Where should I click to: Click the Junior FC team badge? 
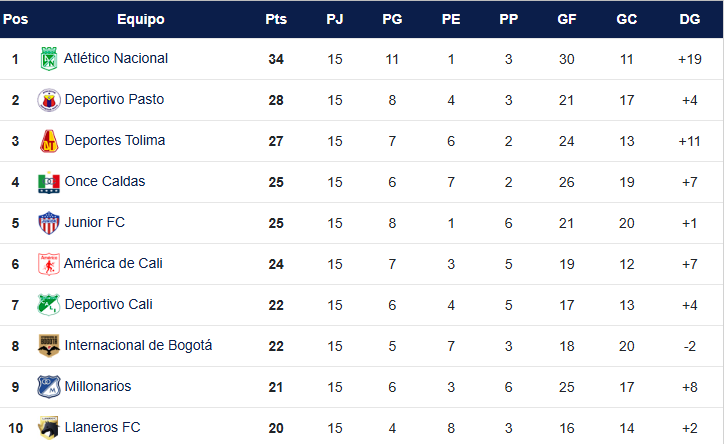click(48, 223)
